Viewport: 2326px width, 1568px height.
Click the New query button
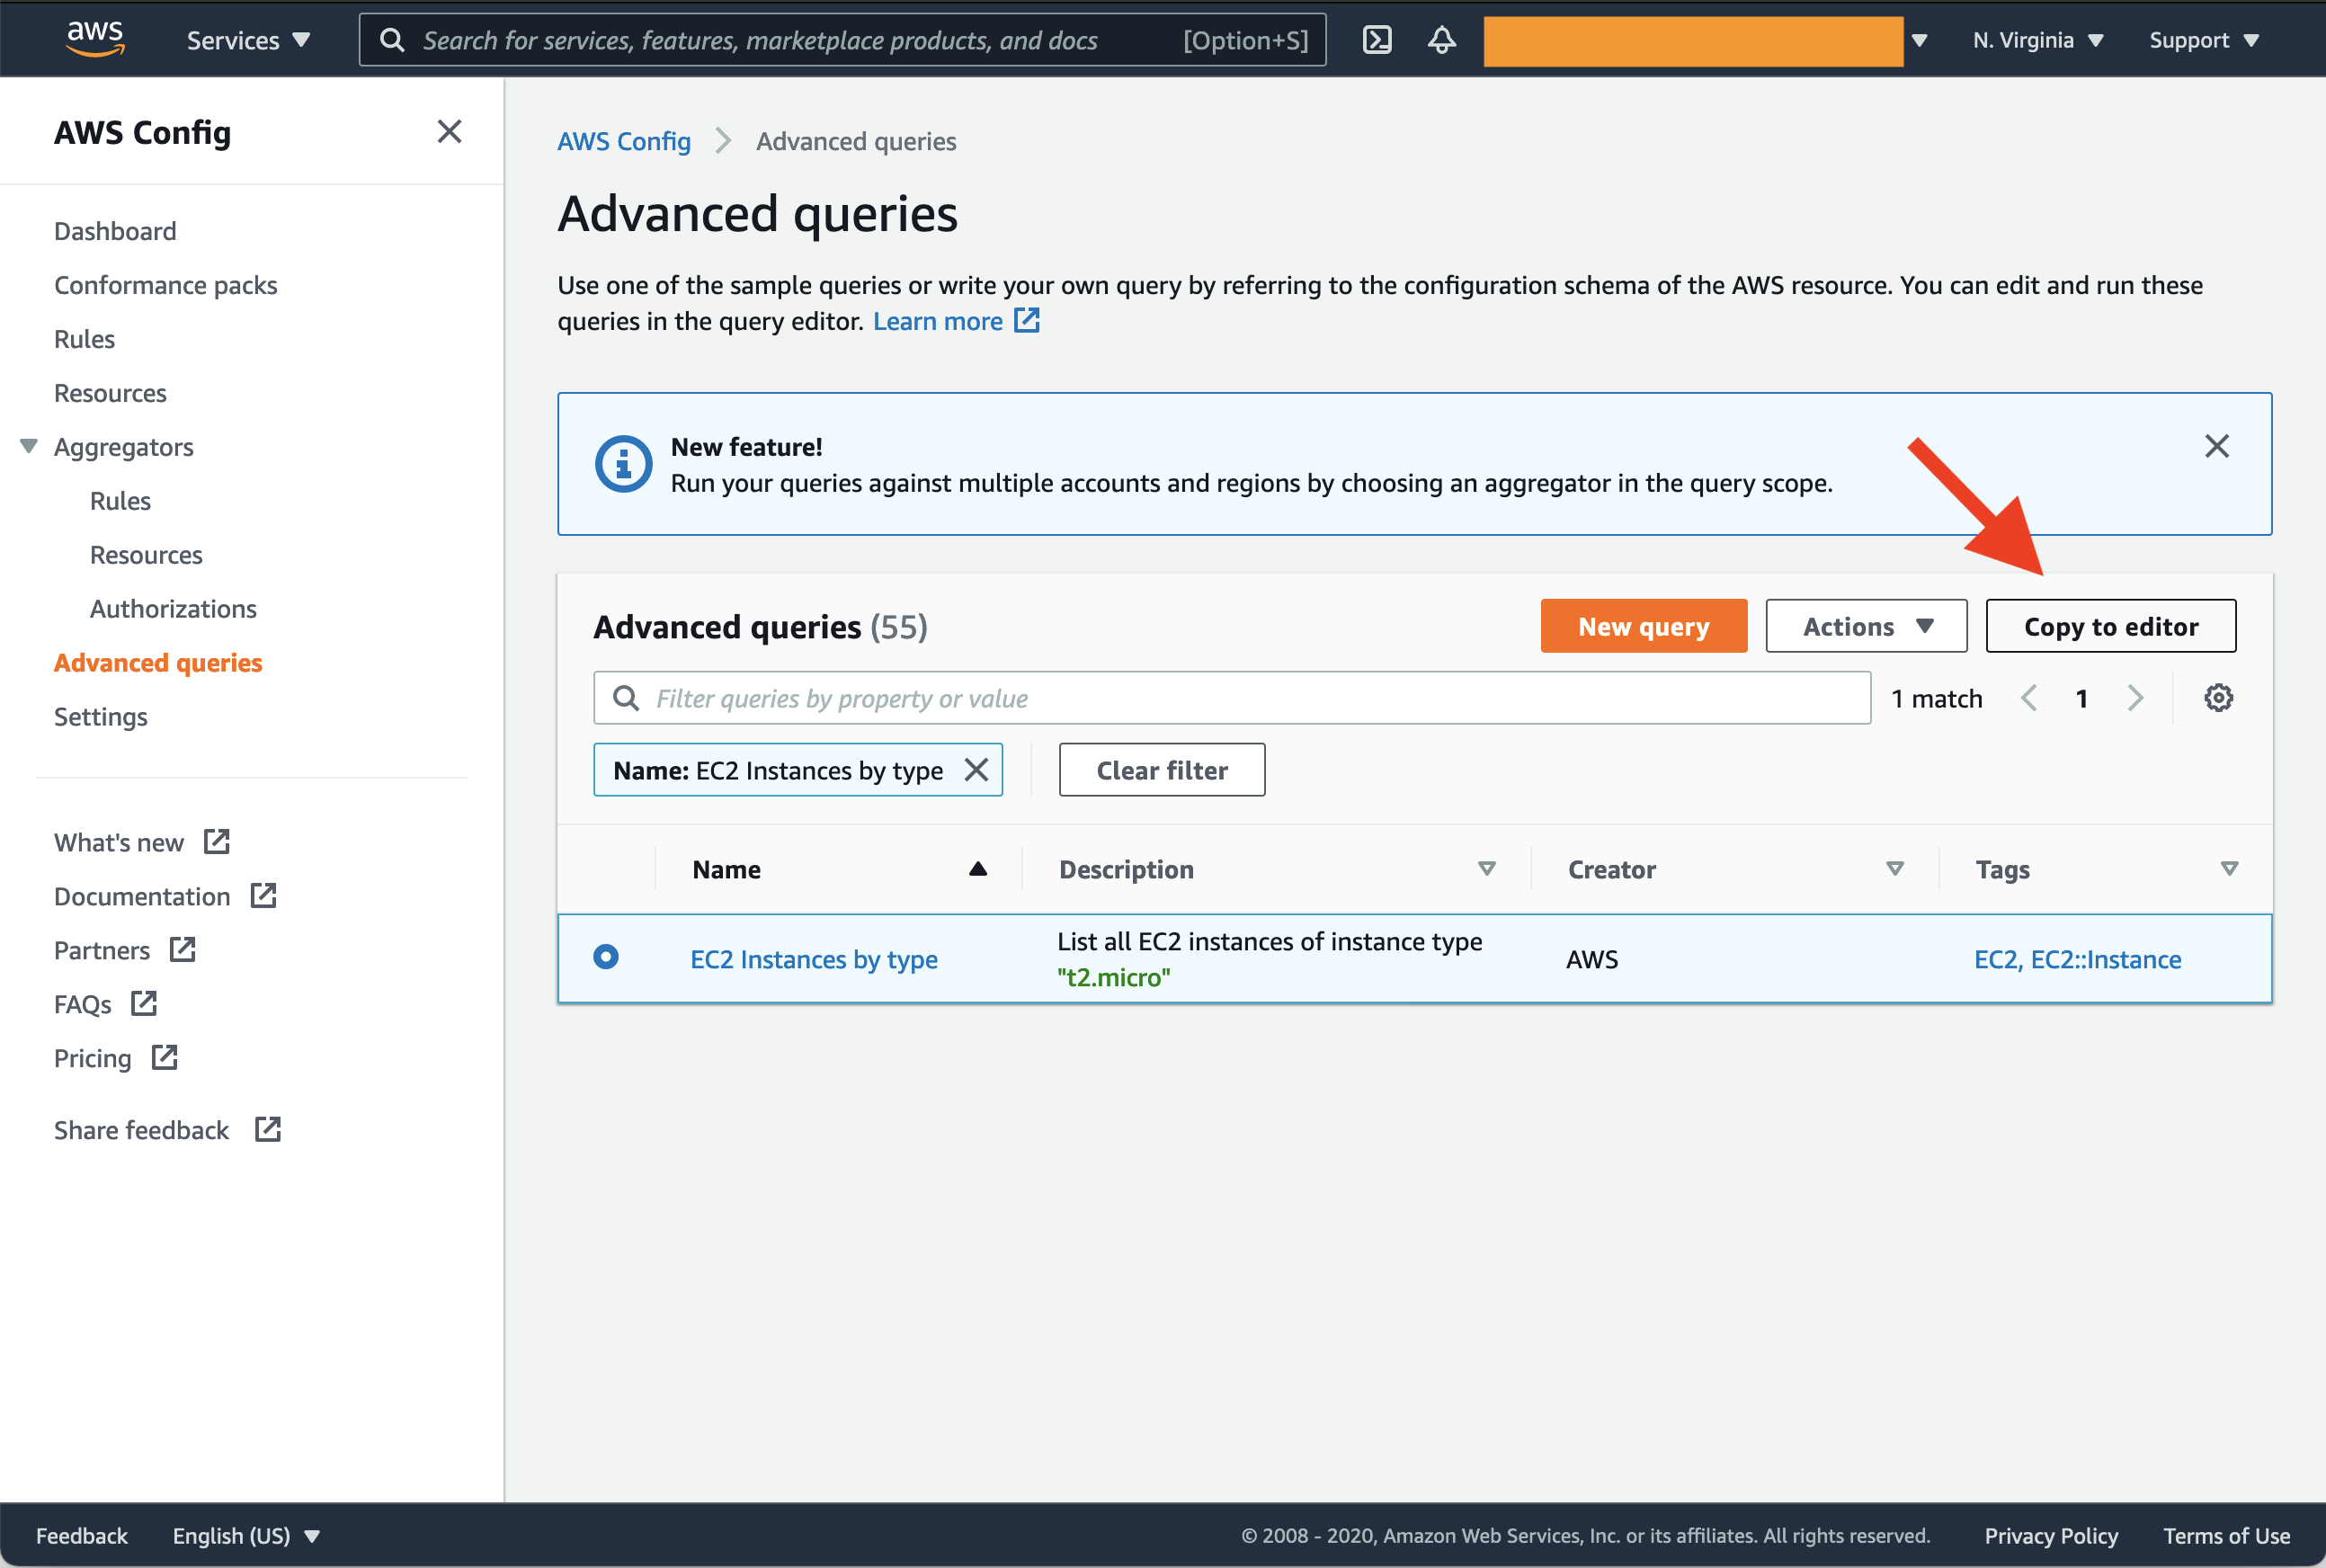1643,626
